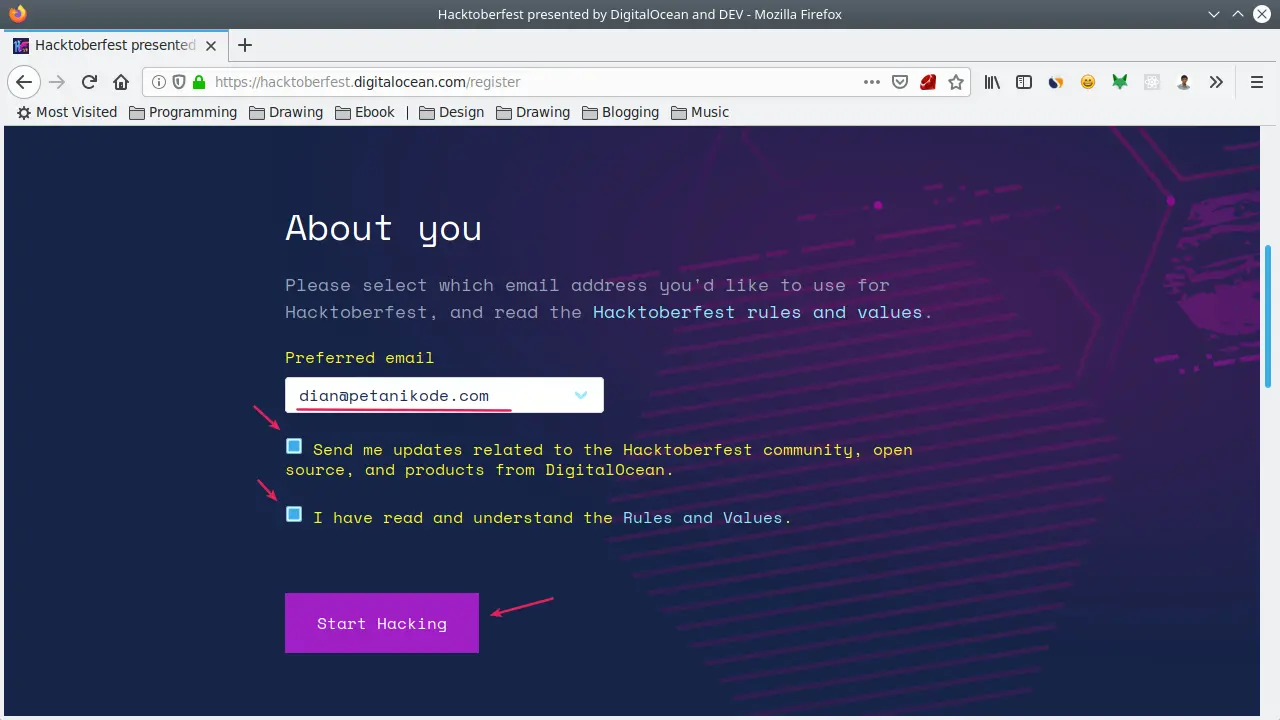Open Drawing folder between Programming and Ebook
This screenshot has width=1280, height=720.
tap(285, 112)
